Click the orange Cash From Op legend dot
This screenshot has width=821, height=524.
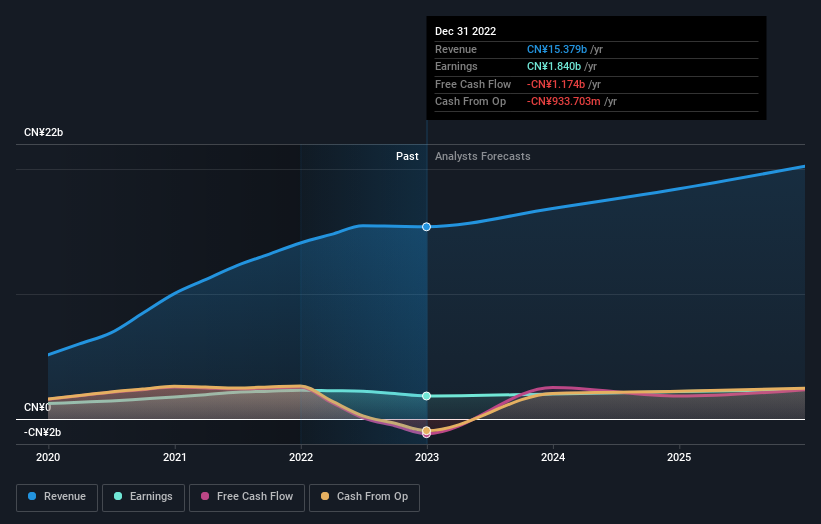click(x=325, y=496)
